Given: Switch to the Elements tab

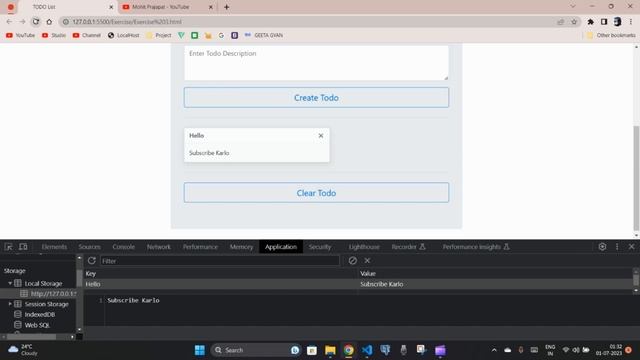Looking at the screenshot, I should pyautogui.click(x=54, y=247).
